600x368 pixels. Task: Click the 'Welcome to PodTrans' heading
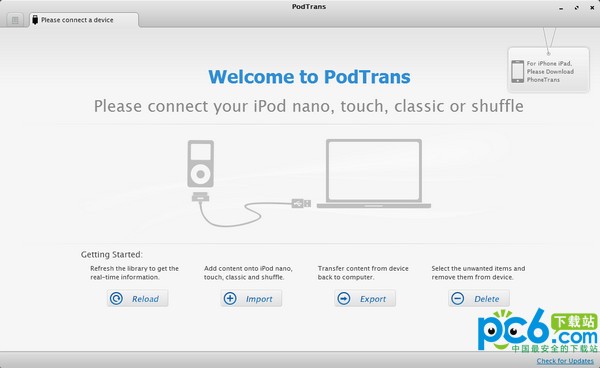[x=309, y=77]
